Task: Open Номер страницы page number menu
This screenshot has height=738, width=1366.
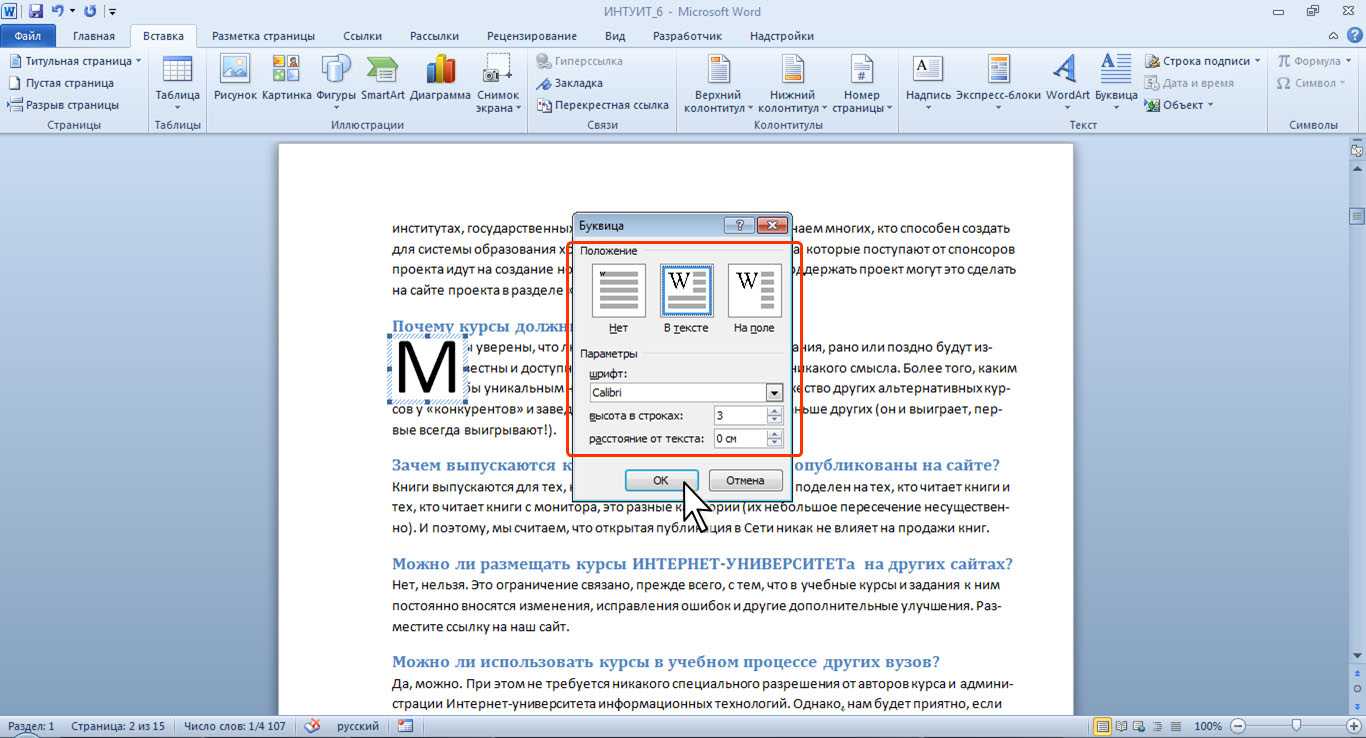Action: pos(861,82)
